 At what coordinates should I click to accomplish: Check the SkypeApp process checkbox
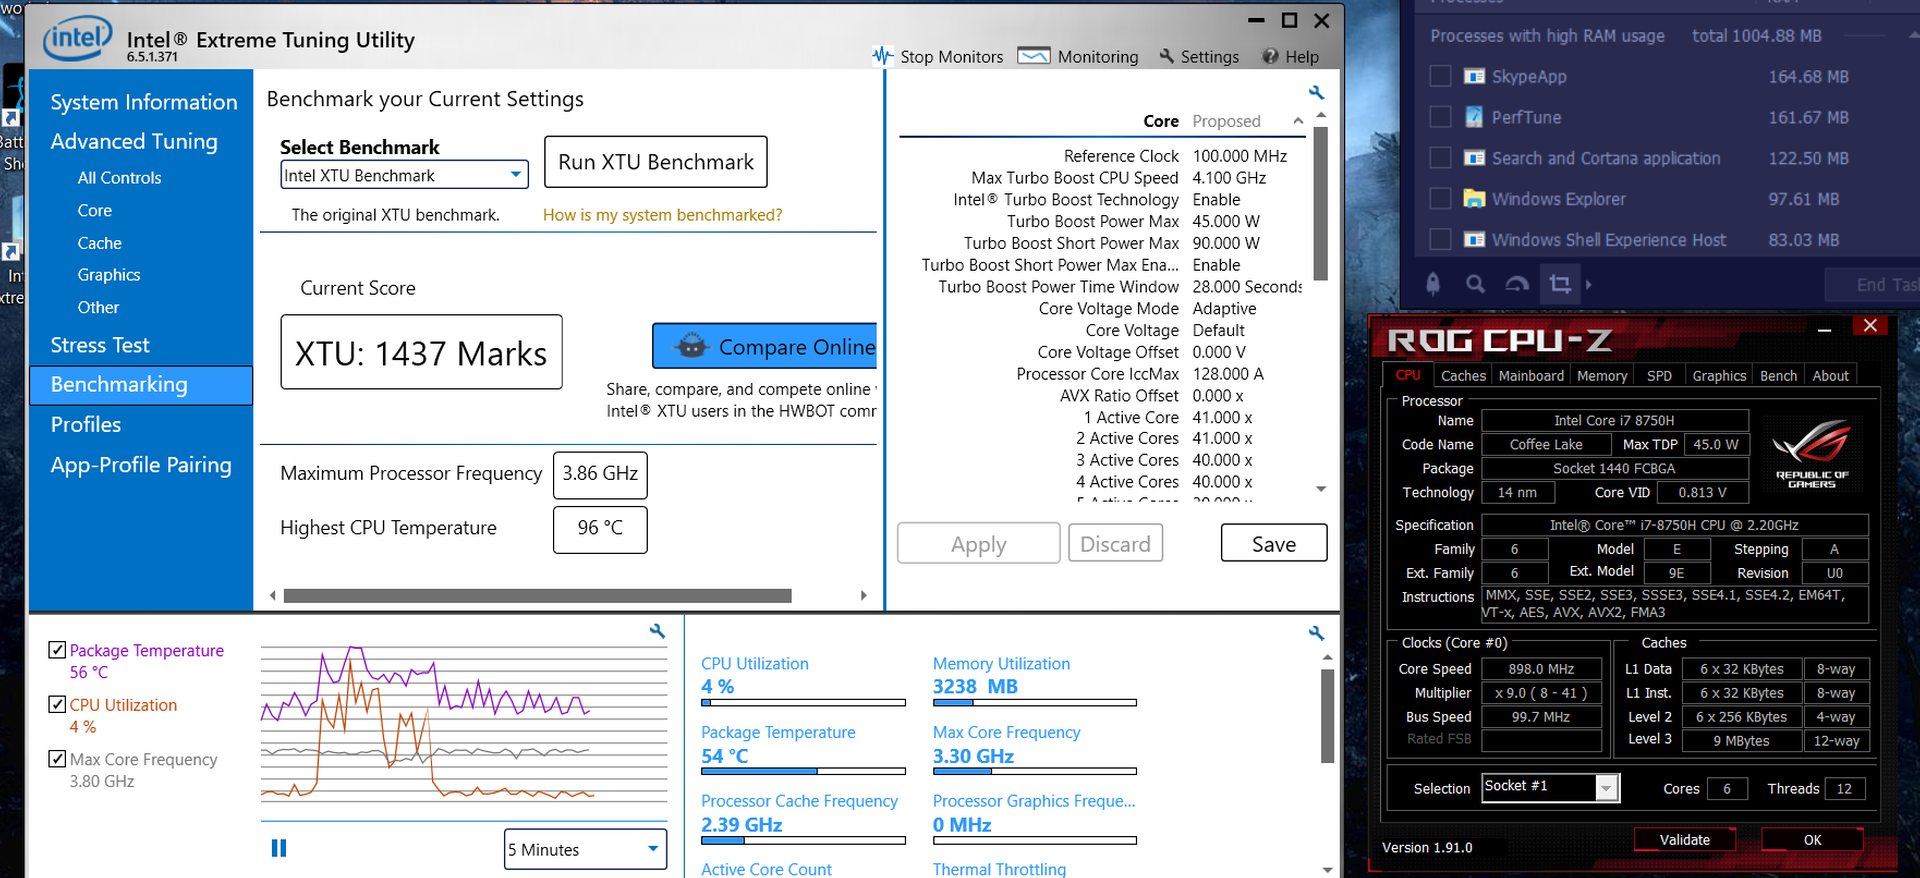pos(1440,76)
